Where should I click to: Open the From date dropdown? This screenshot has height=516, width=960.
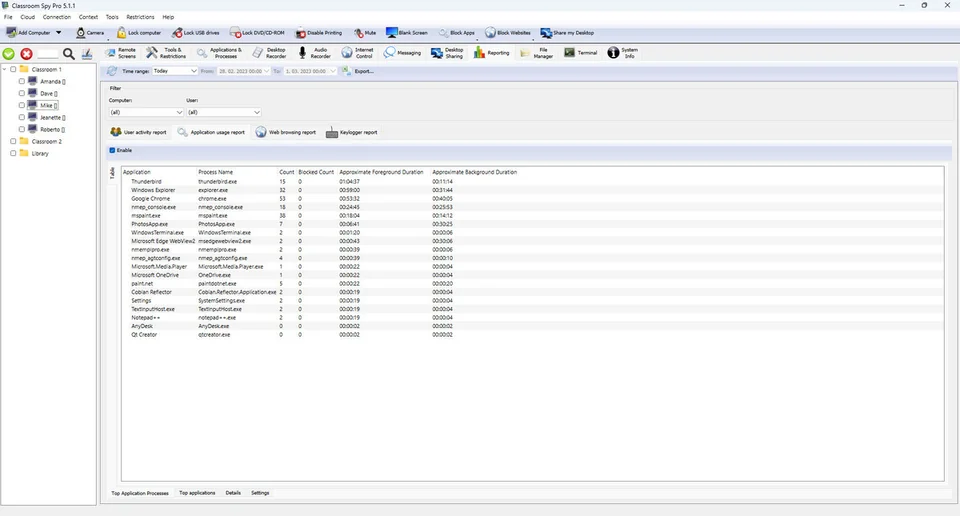(266, 71)
